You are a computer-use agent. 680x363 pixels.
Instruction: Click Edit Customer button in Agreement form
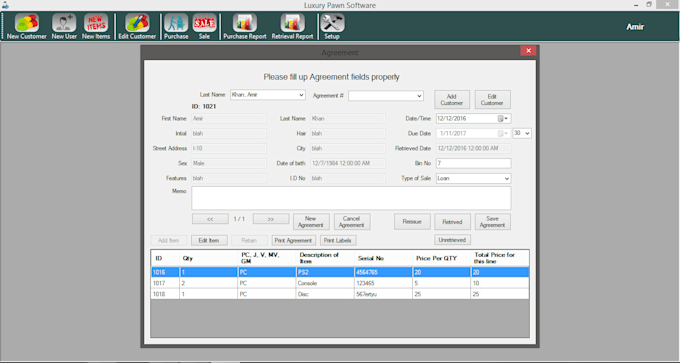coord(493,100)
